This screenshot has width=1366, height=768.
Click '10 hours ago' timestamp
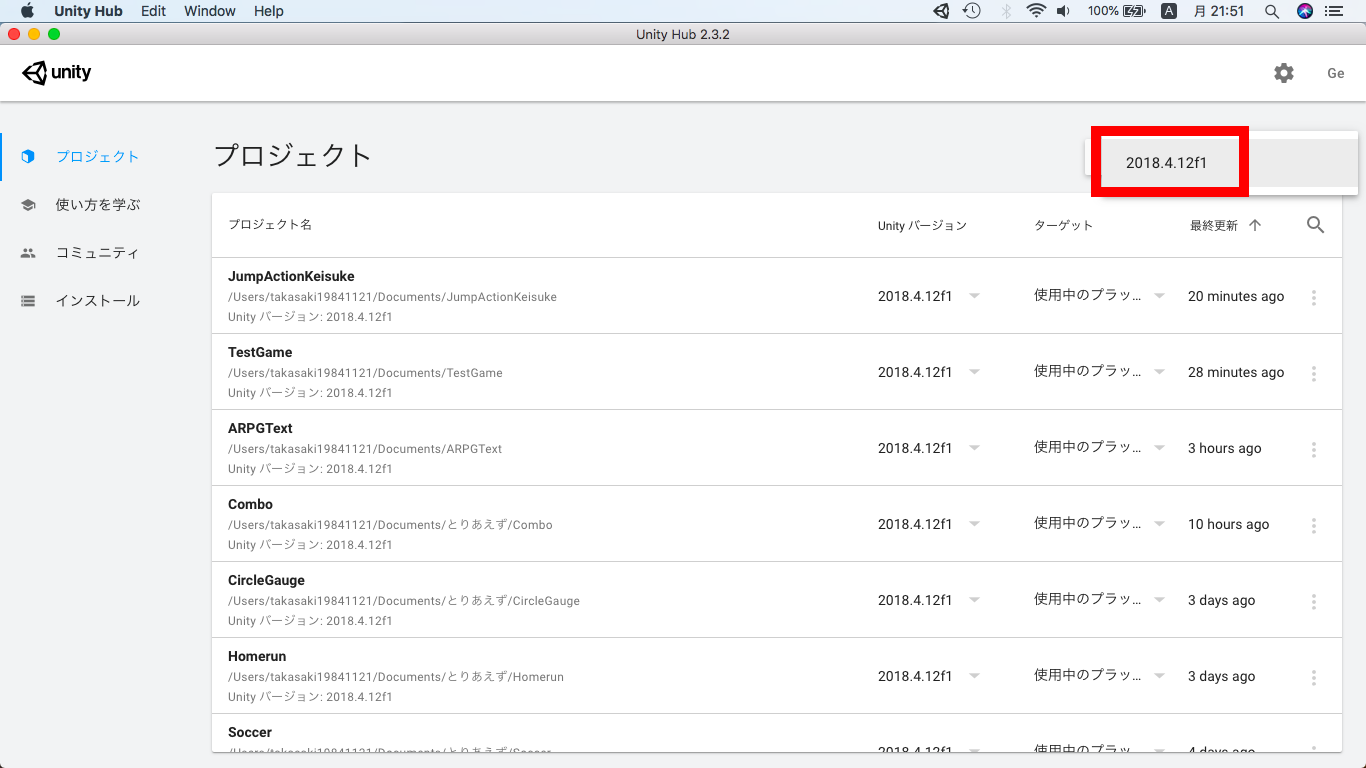pyautogui.click(x=1228, y=525)
